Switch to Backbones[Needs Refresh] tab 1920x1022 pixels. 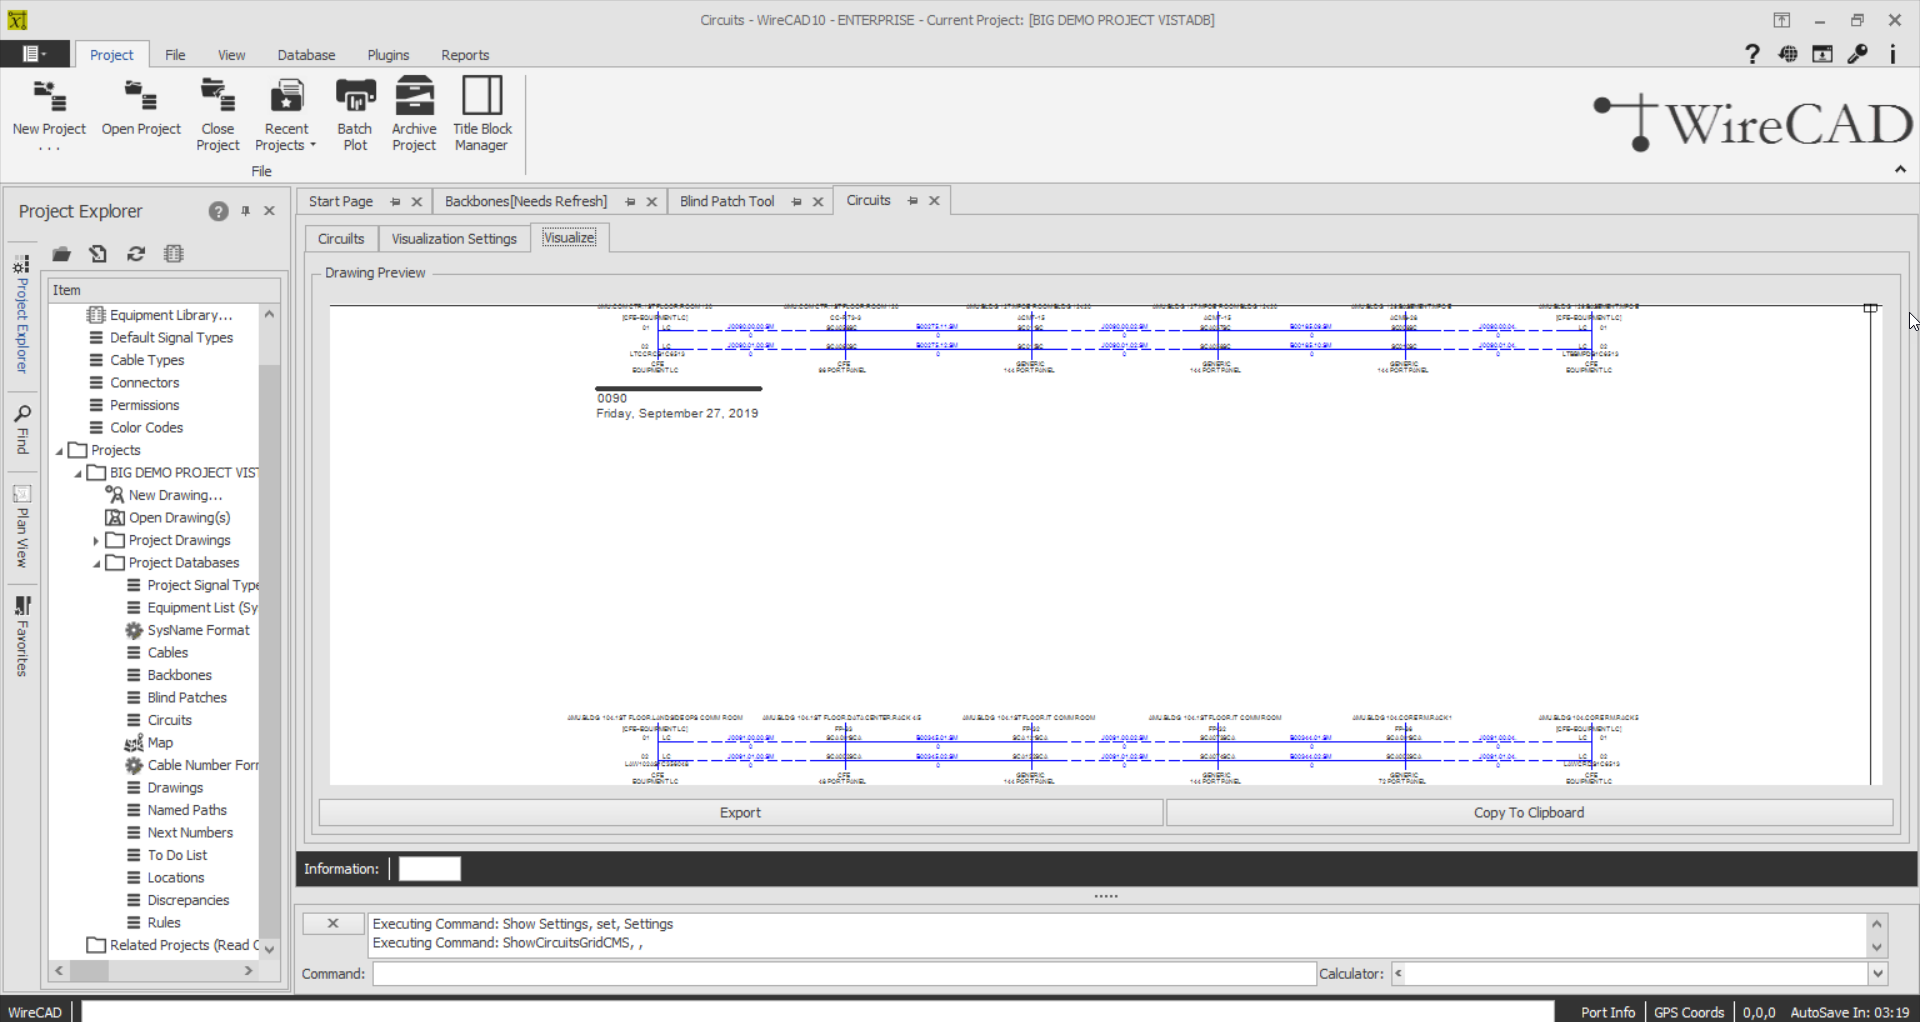[x=526, y=201]
